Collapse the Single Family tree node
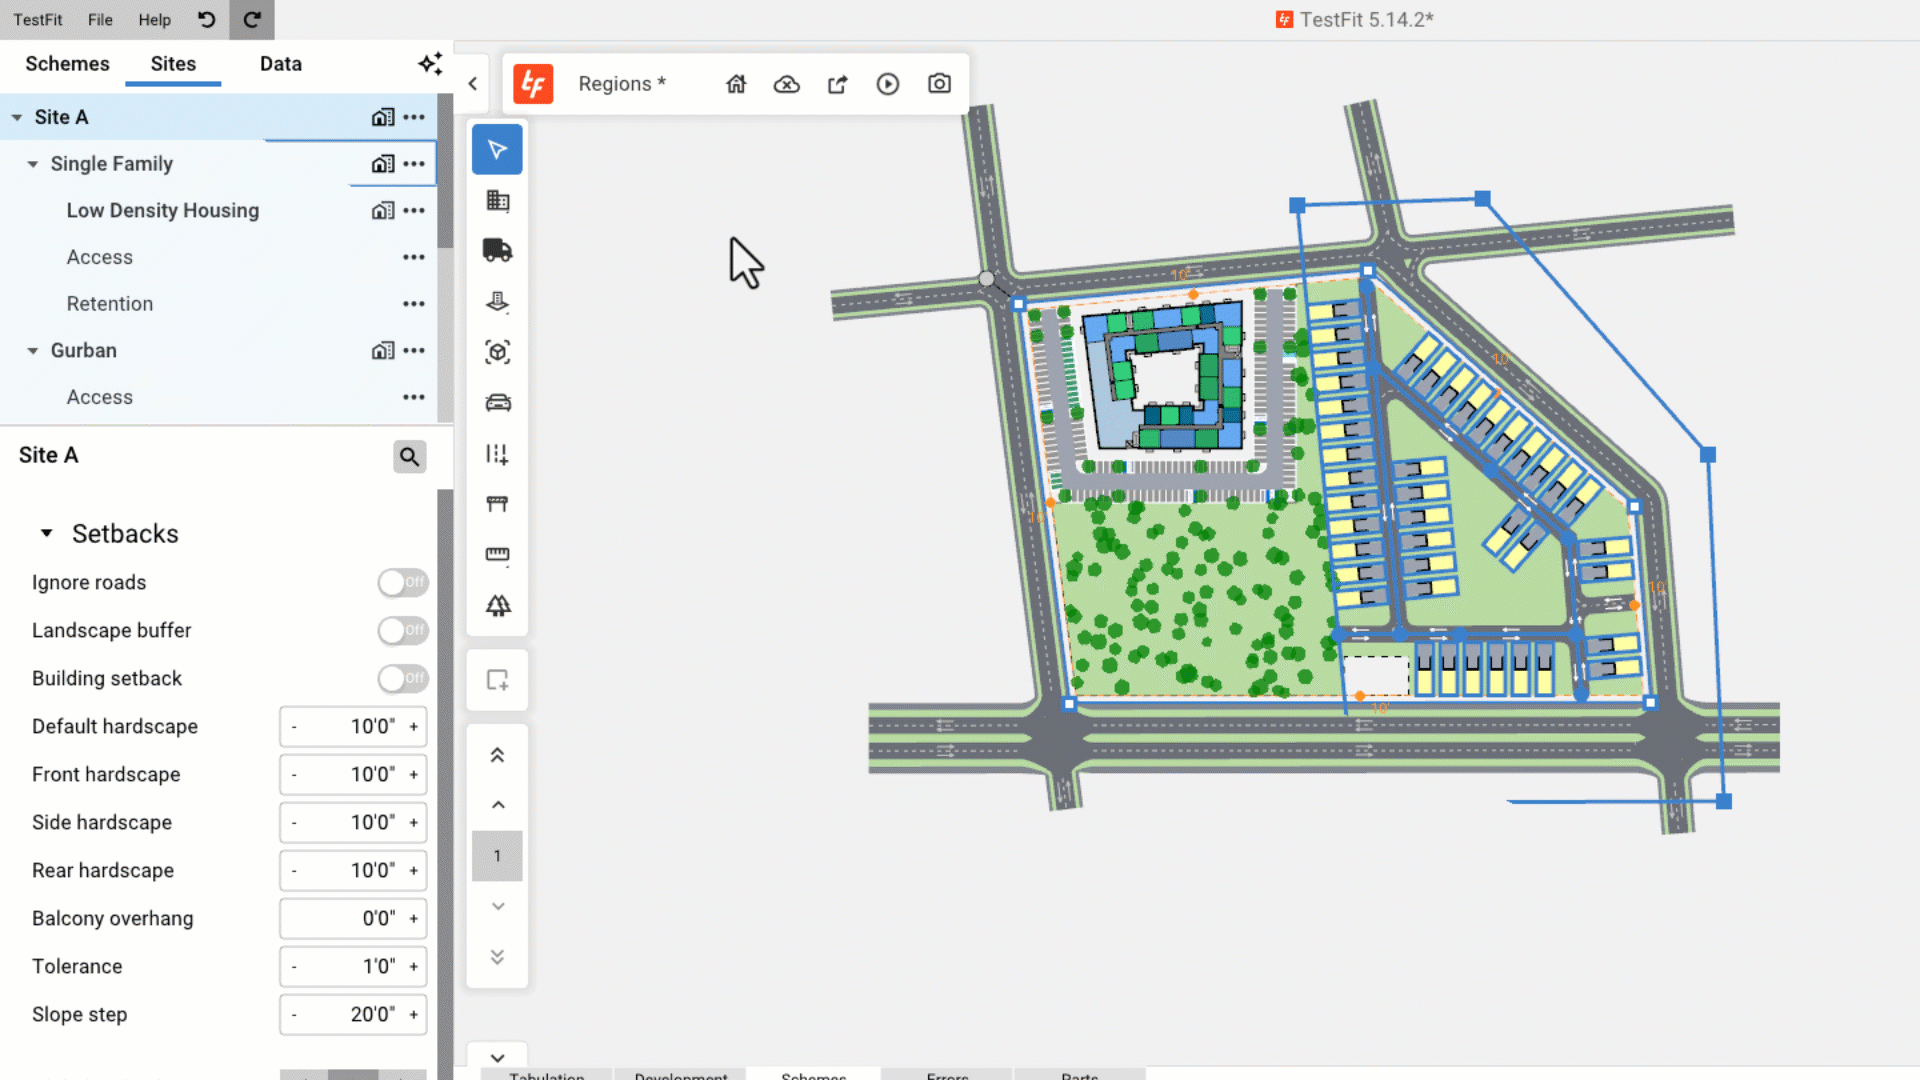The height and width of the screenshot is (1080, 1920). (33, 164)
